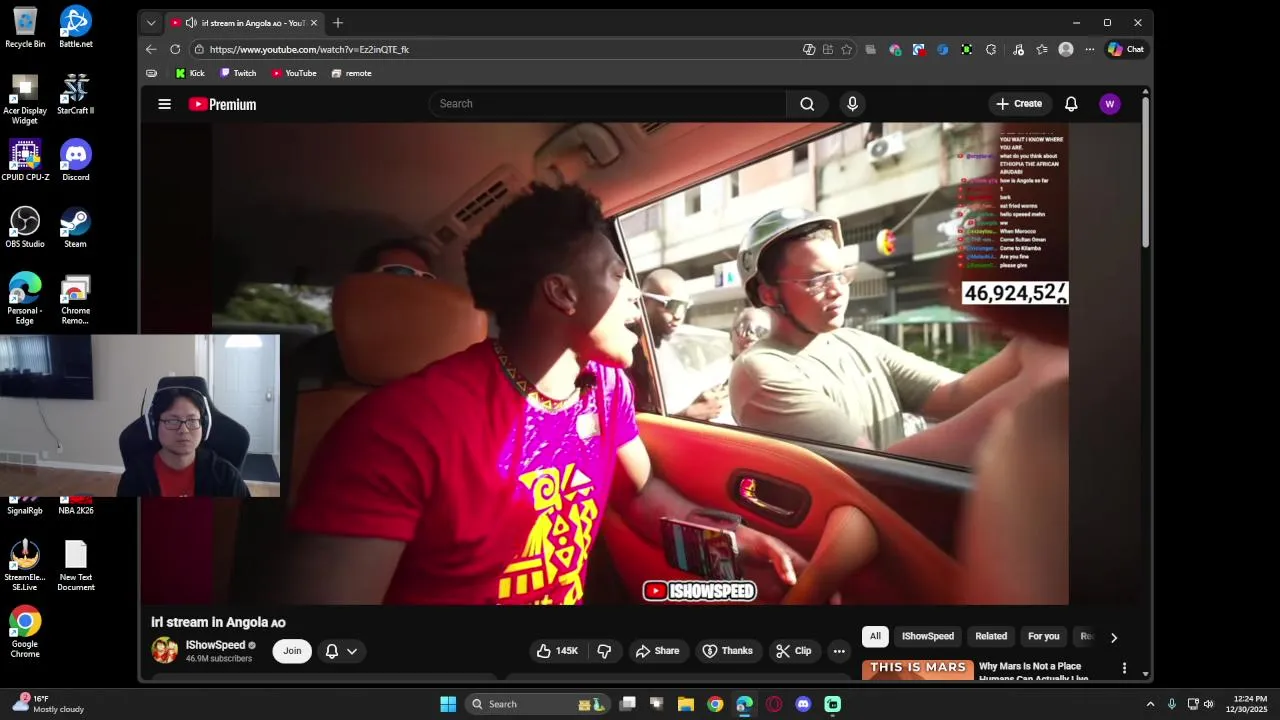Open New Text Document on desktop
Screen dimensions: 1280x720
(76, 566)
